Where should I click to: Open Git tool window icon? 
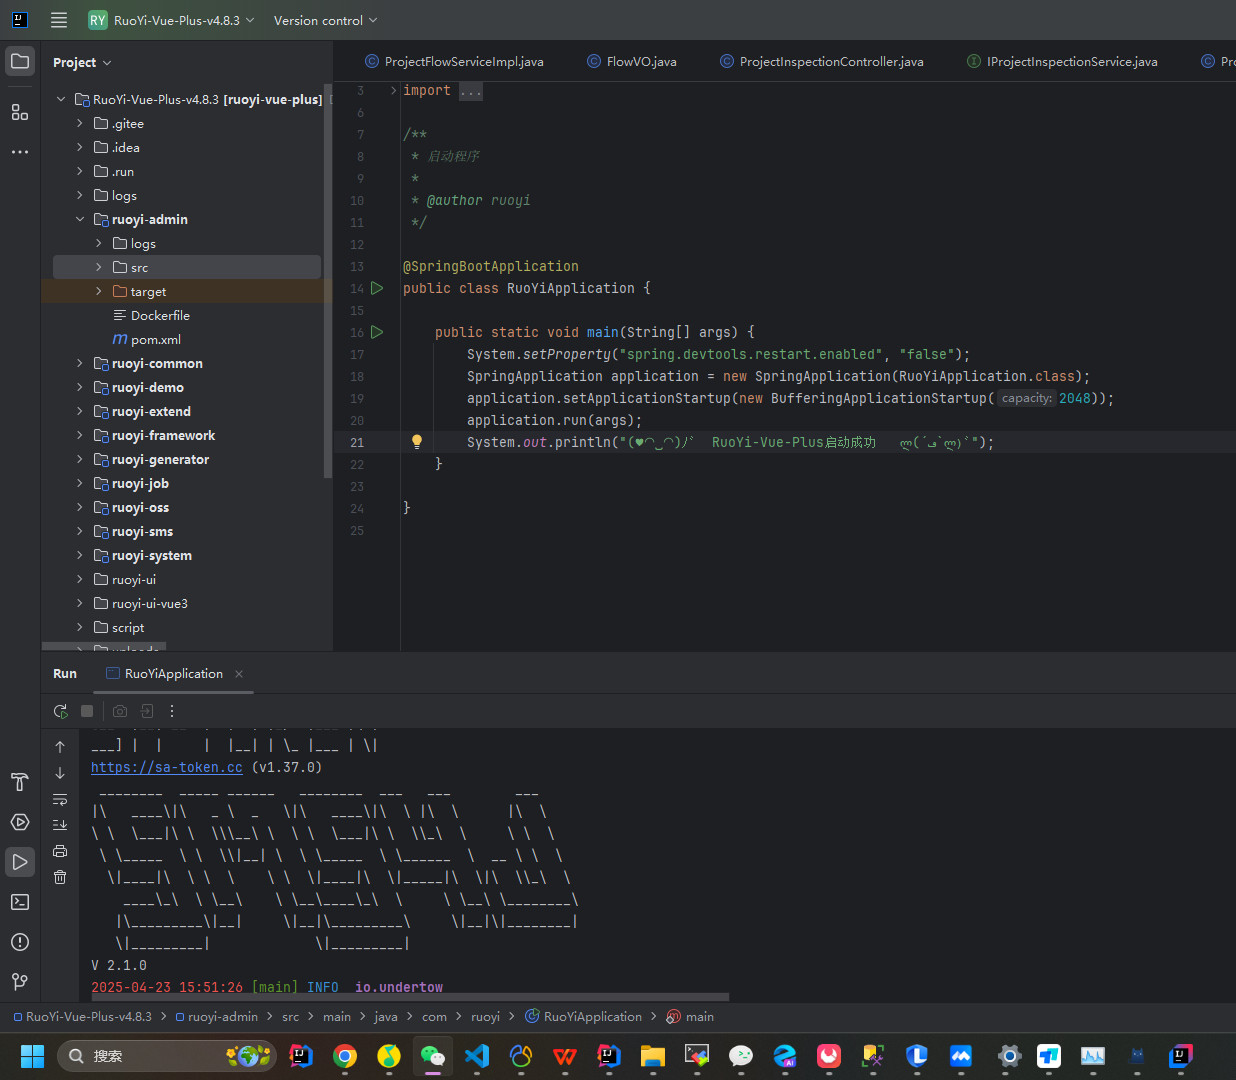(20, 982)
